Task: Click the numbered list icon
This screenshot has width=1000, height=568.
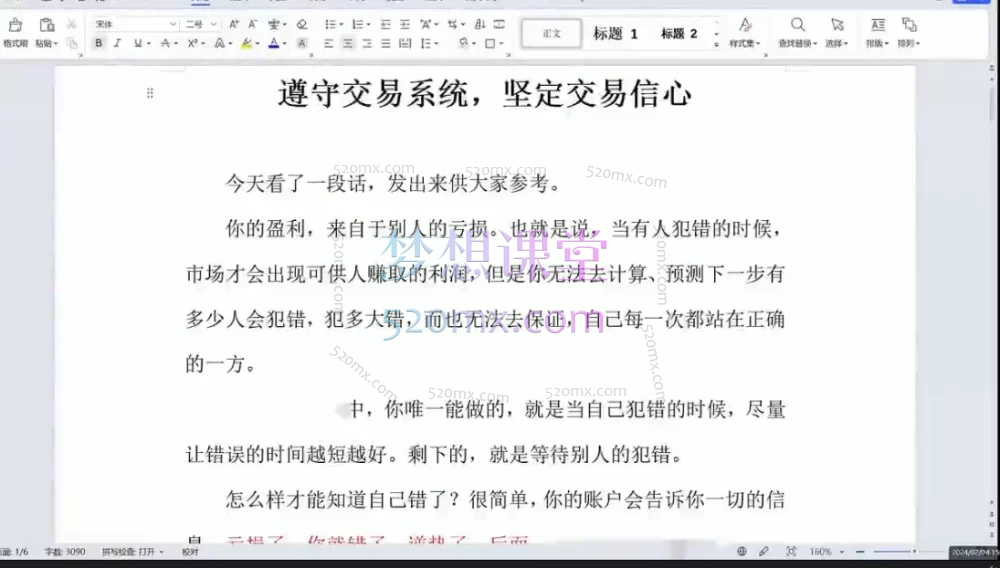Action: tap(358, 24)
